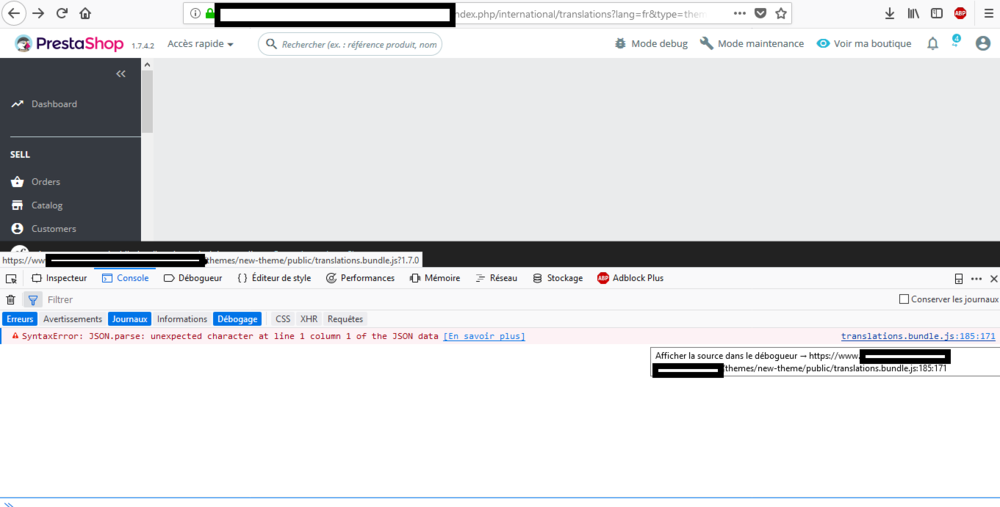The image size is (1000, 507).
Task: Go back with the browser back arrow
Action: tap(14, 13)
